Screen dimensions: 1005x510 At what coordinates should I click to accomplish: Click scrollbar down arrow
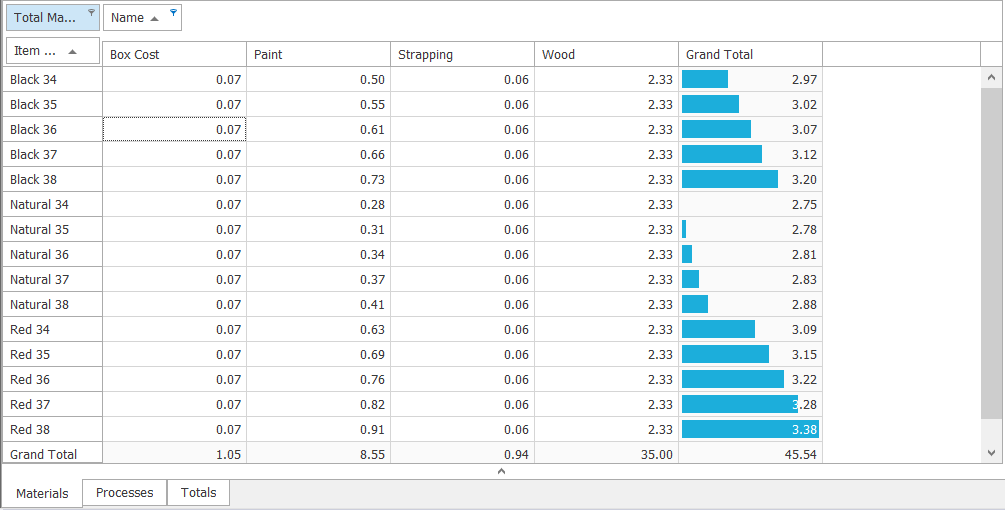pos(992,453)
